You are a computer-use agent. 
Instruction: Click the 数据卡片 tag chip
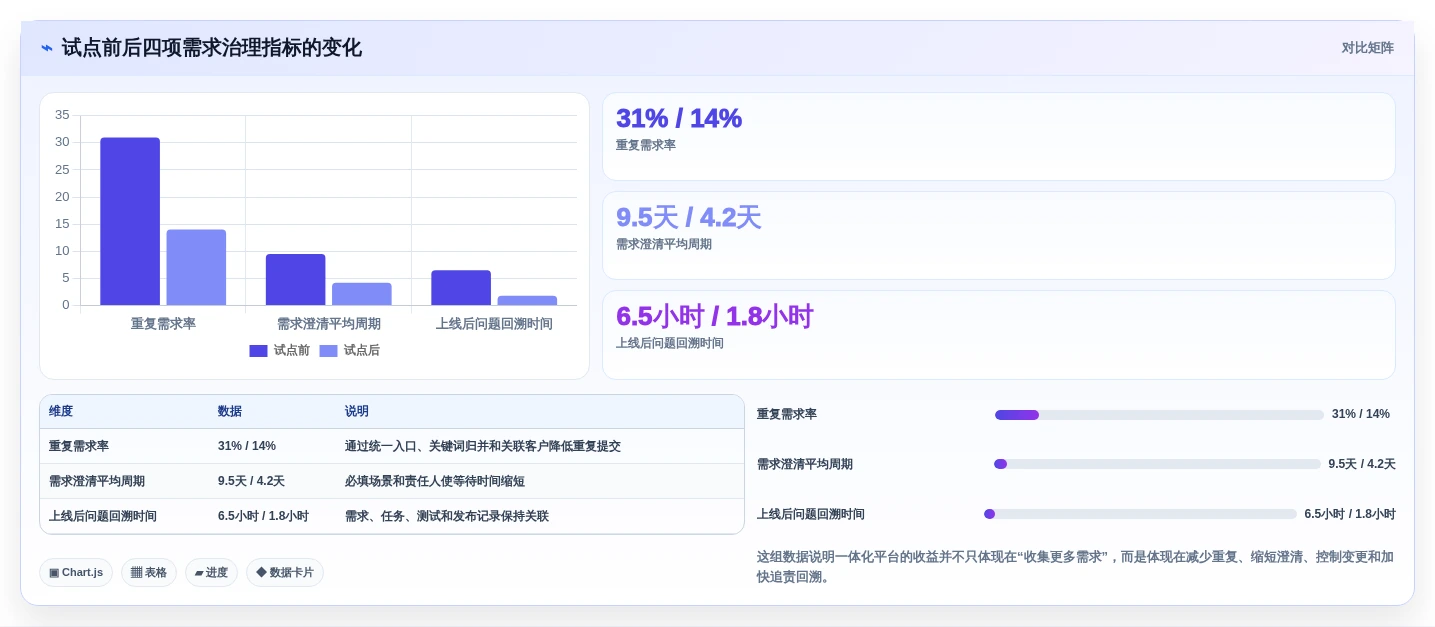tap(285, 572)
